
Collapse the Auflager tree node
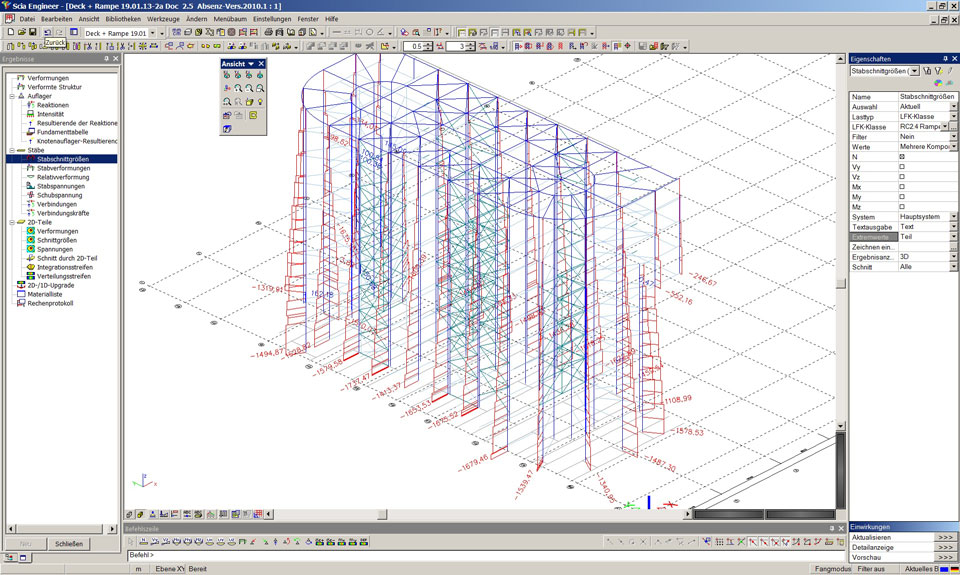point(11,96)
